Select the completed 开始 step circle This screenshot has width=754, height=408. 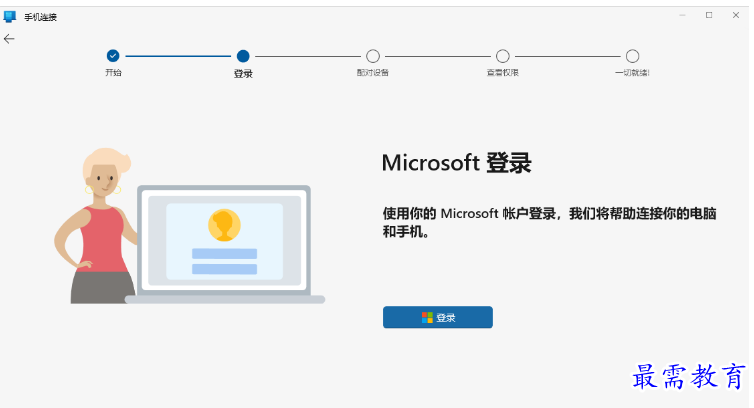[113, 56]
